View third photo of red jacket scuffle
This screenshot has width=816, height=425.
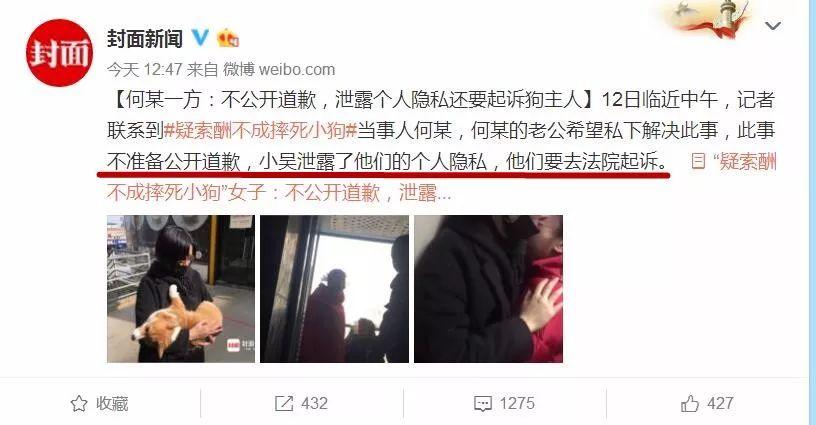[x=488, y=289]
